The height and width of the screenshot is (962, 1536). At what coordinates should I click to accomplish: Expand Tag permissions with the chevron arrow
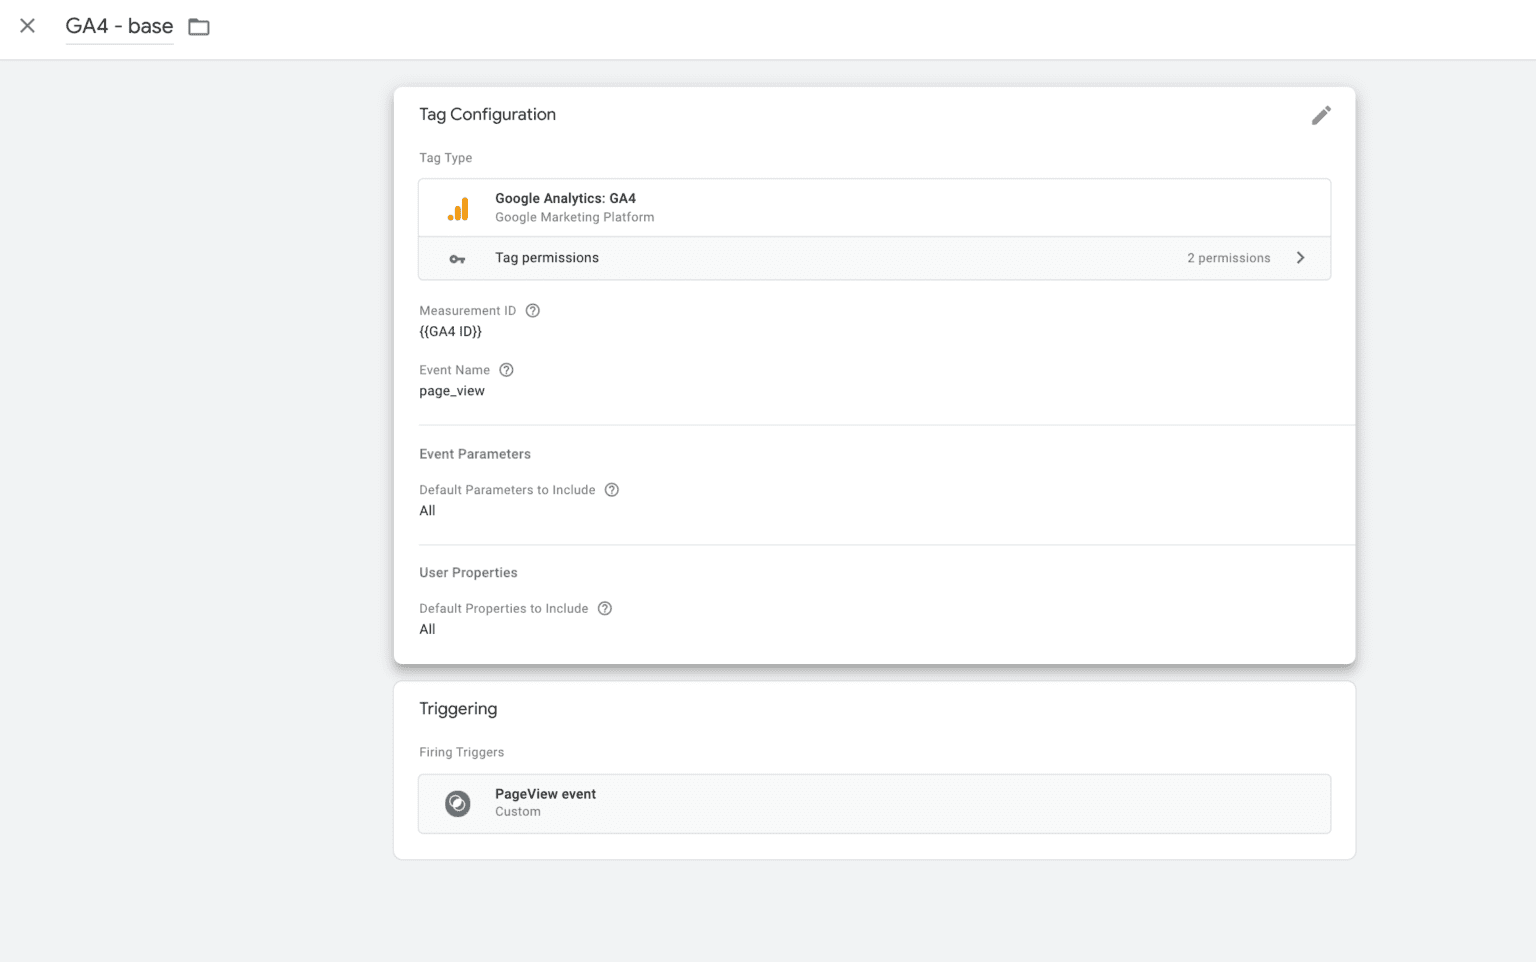[1301, 258]
